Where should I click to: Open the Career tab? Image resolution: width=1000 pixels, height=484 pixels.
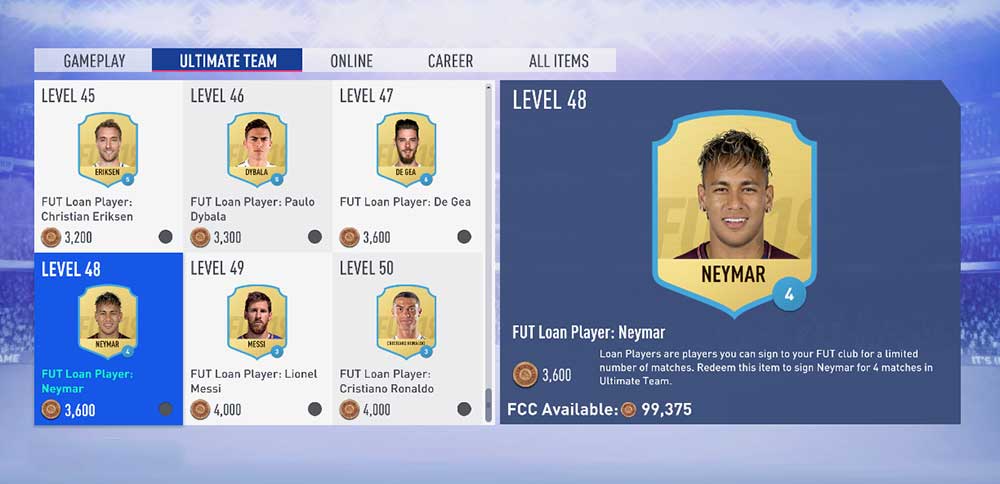(x=450, y=61)
